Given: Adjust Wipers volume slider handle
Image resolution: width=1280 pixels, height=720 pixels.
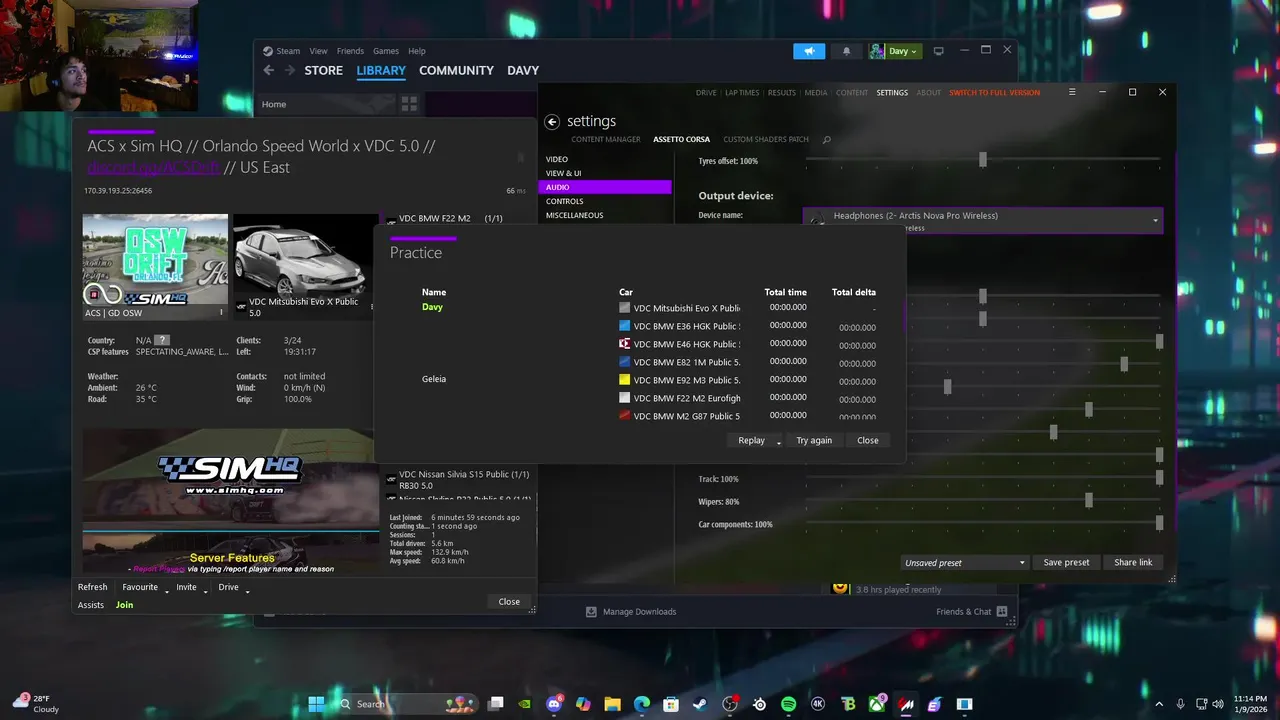Looking at the screenshot, I should (x=1089, y=501).
